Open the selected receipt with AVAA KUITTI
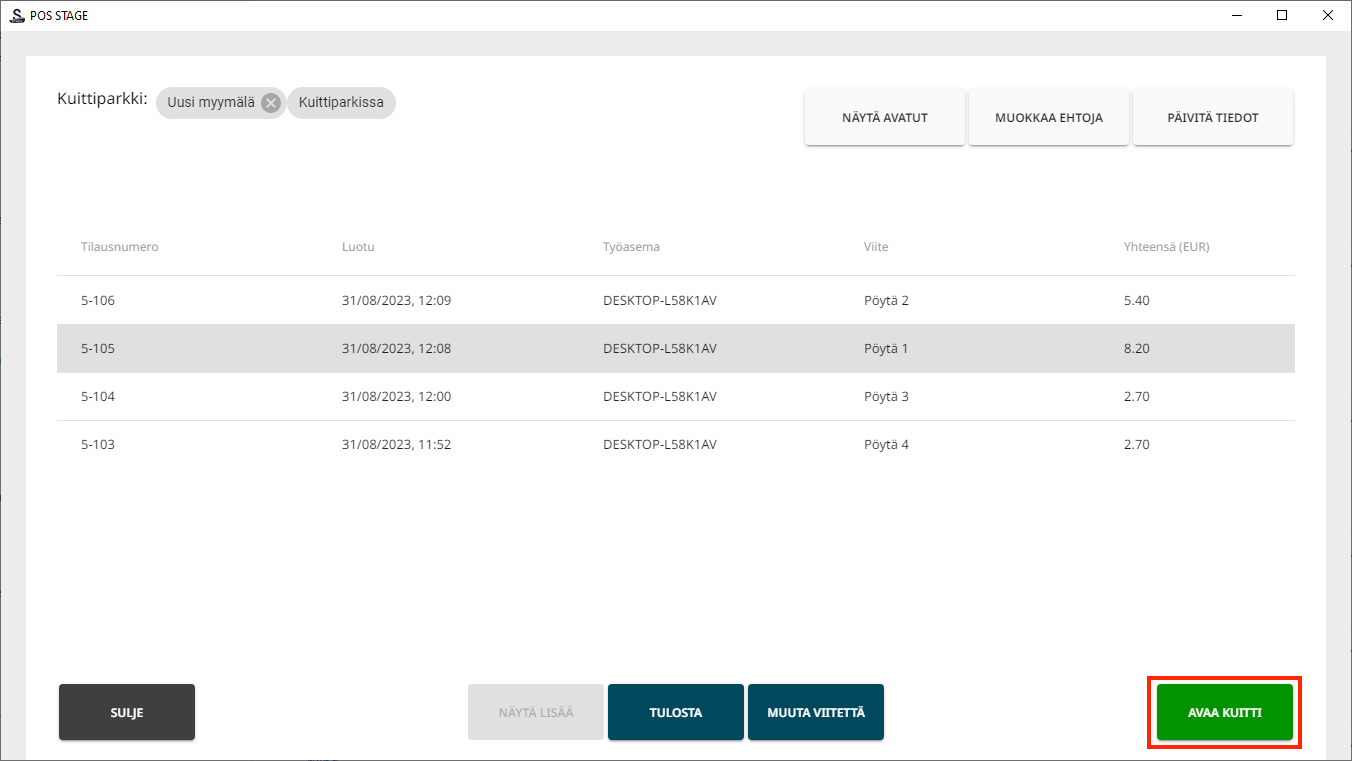The width and height of the screenshot is (1352, 761). pos(1224,713)
